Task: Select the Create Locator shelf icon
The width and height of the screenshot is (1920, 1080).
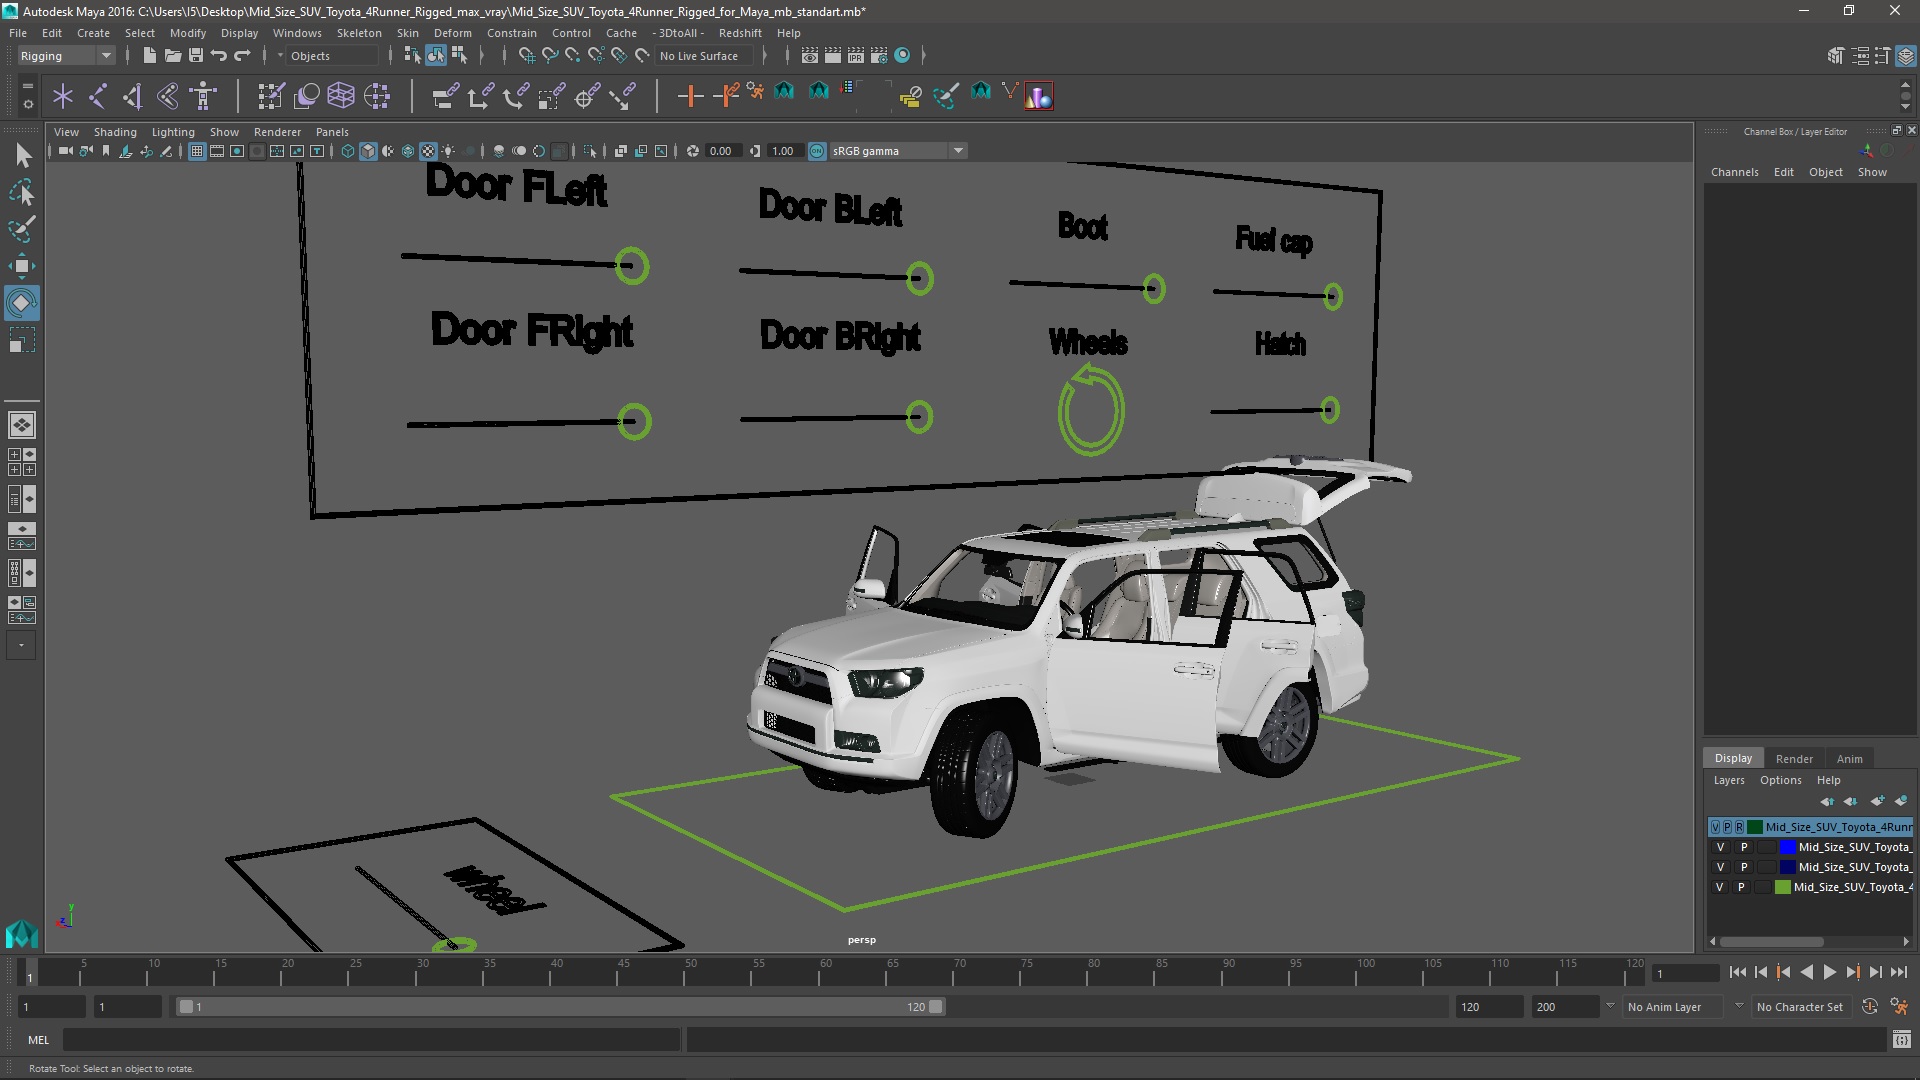Action: point(63,96)
